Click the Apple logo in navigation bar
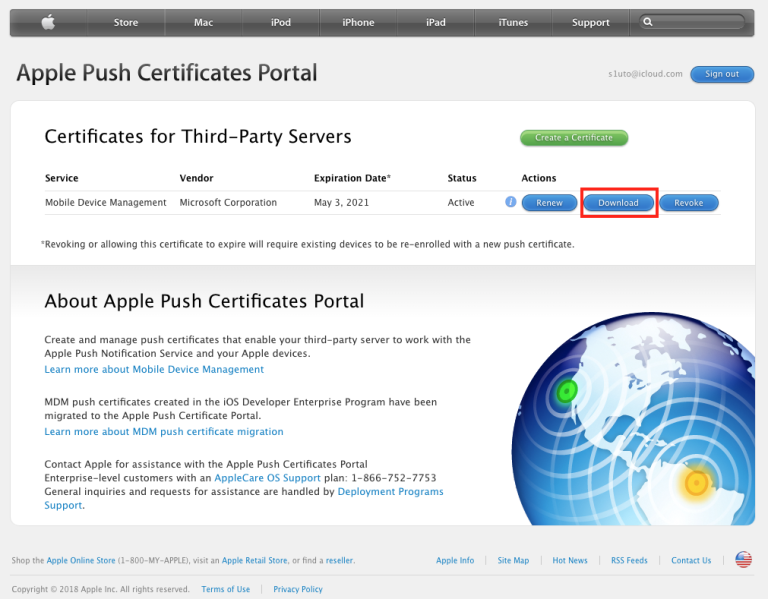Screen dimensions: 768x599 pyautogui.click(x=47, y=22)
